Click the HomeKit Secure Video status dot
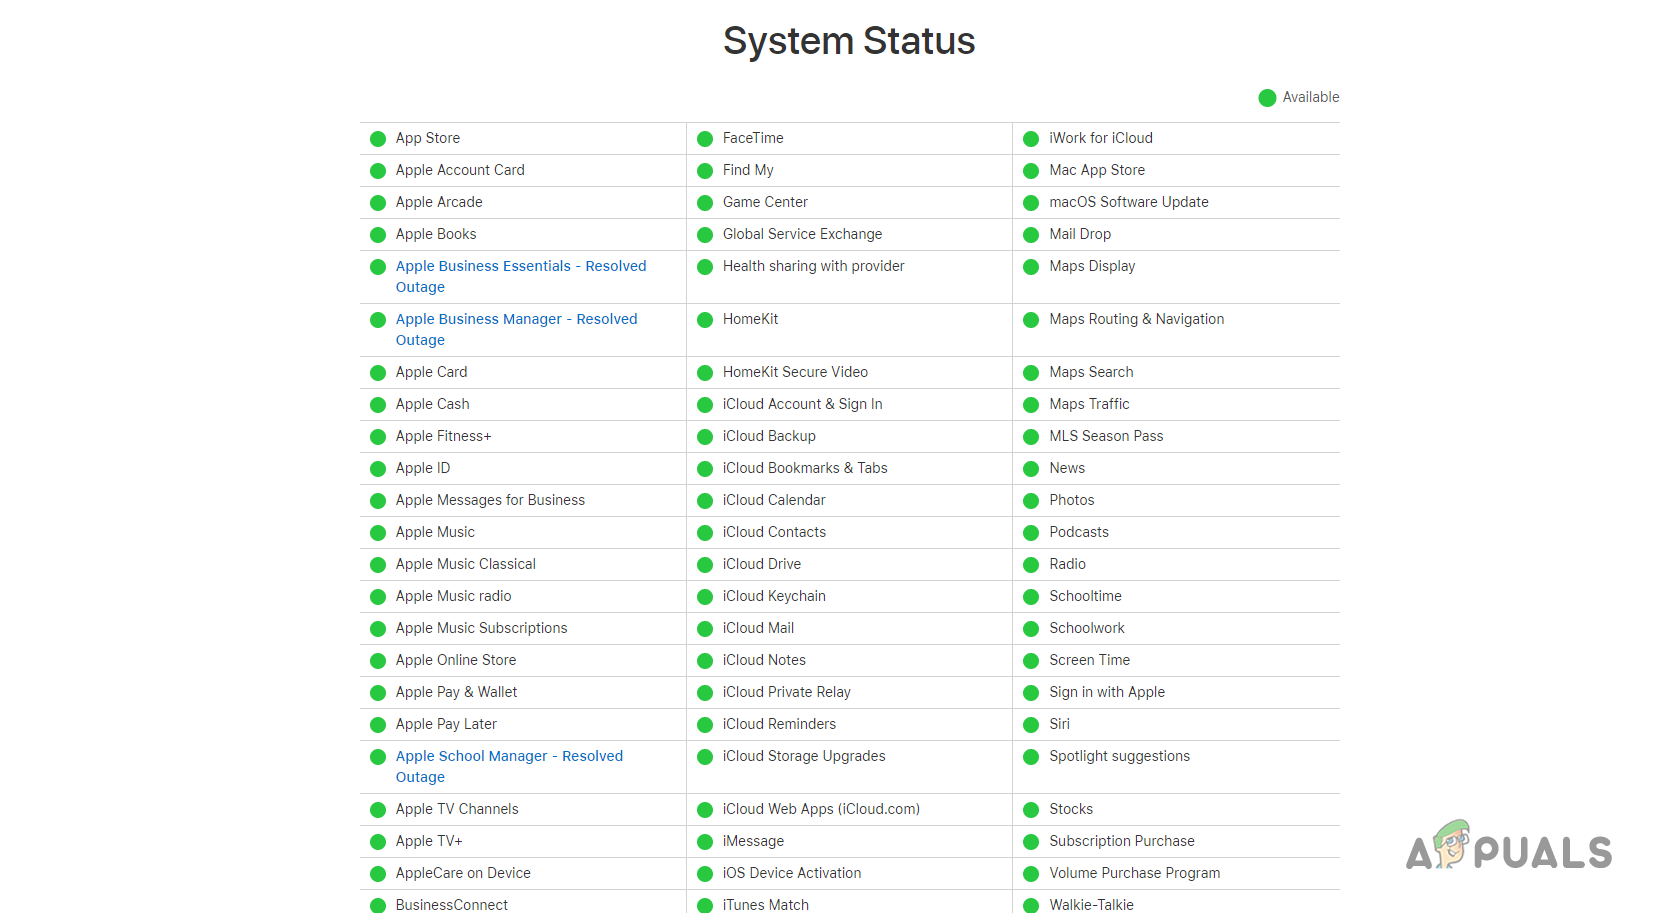The image size is (1653, 913). 705,372
